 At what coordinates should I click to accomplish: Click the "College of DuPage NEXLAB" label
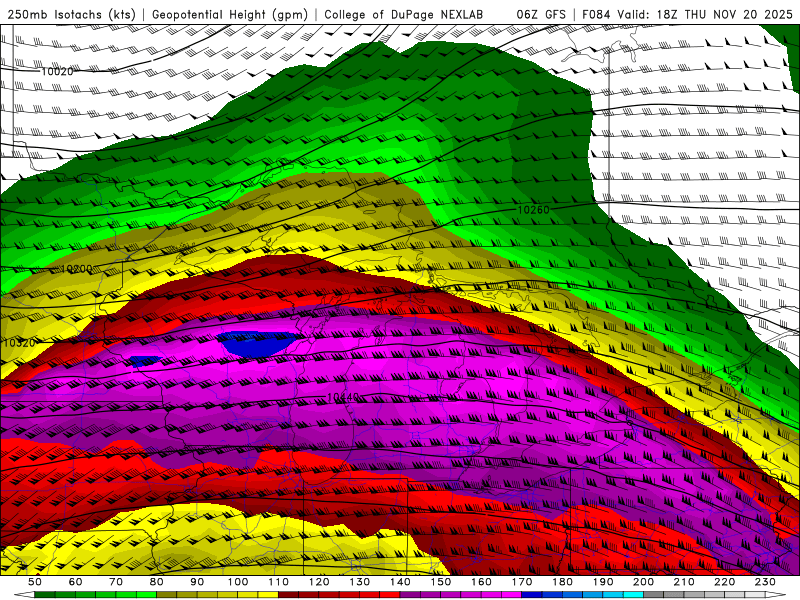point(404,14)
